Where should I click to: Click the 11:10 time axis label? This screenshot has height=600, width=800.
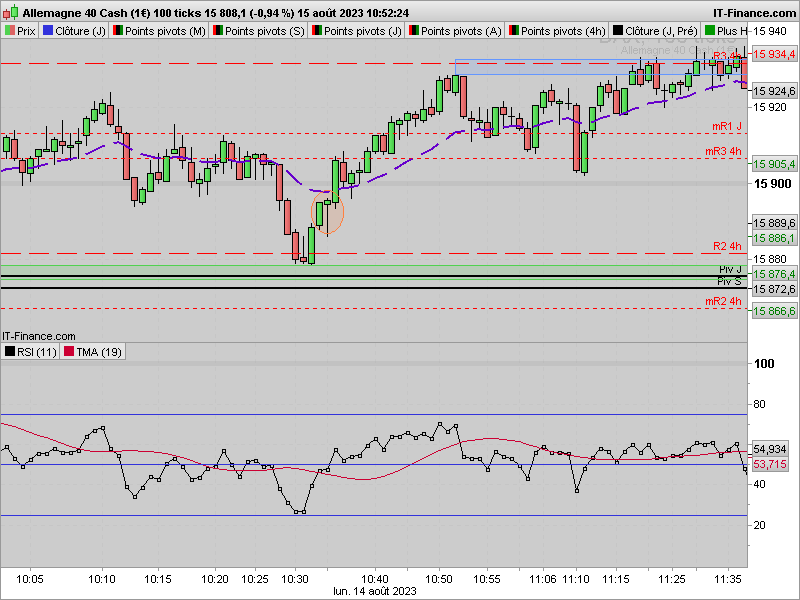(576, 579)
